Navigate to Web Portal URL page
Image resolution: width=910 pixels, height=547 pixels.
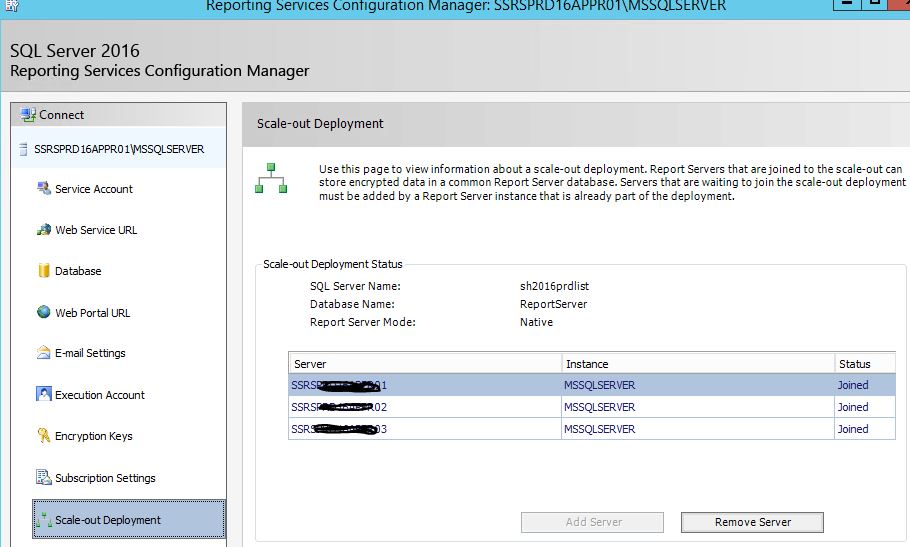[93, 313]
